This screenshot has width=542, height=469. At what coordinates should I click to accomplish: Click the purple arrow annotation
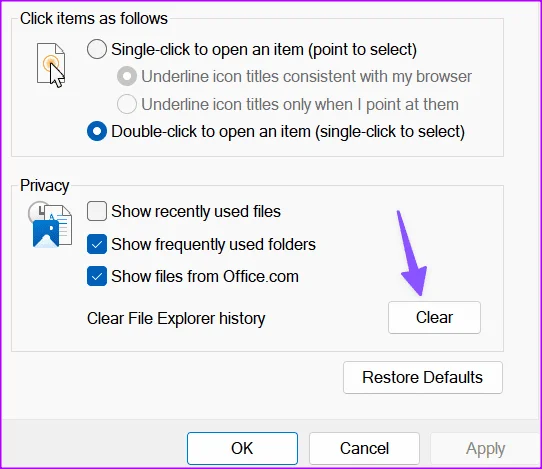coord(412,253)
